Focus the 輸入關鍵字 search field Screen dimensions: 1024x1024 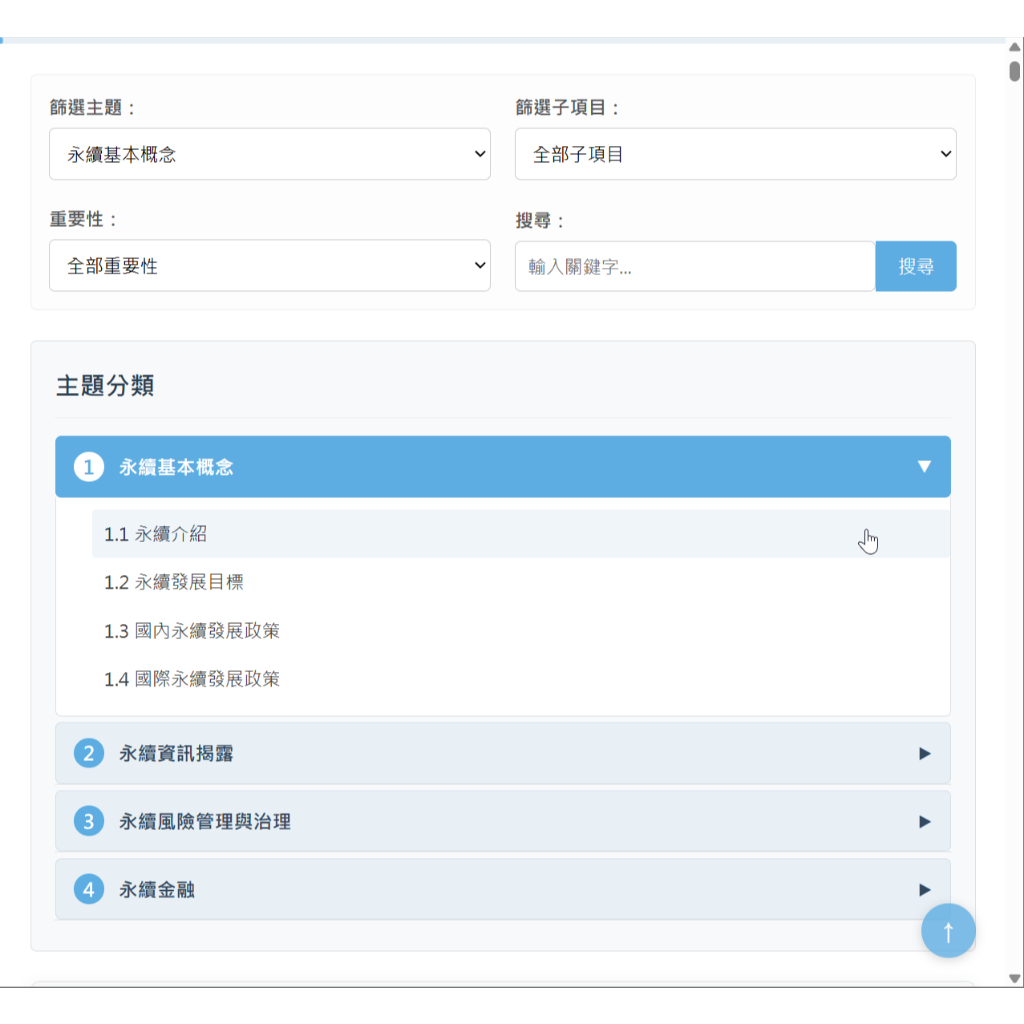[694, 267]
